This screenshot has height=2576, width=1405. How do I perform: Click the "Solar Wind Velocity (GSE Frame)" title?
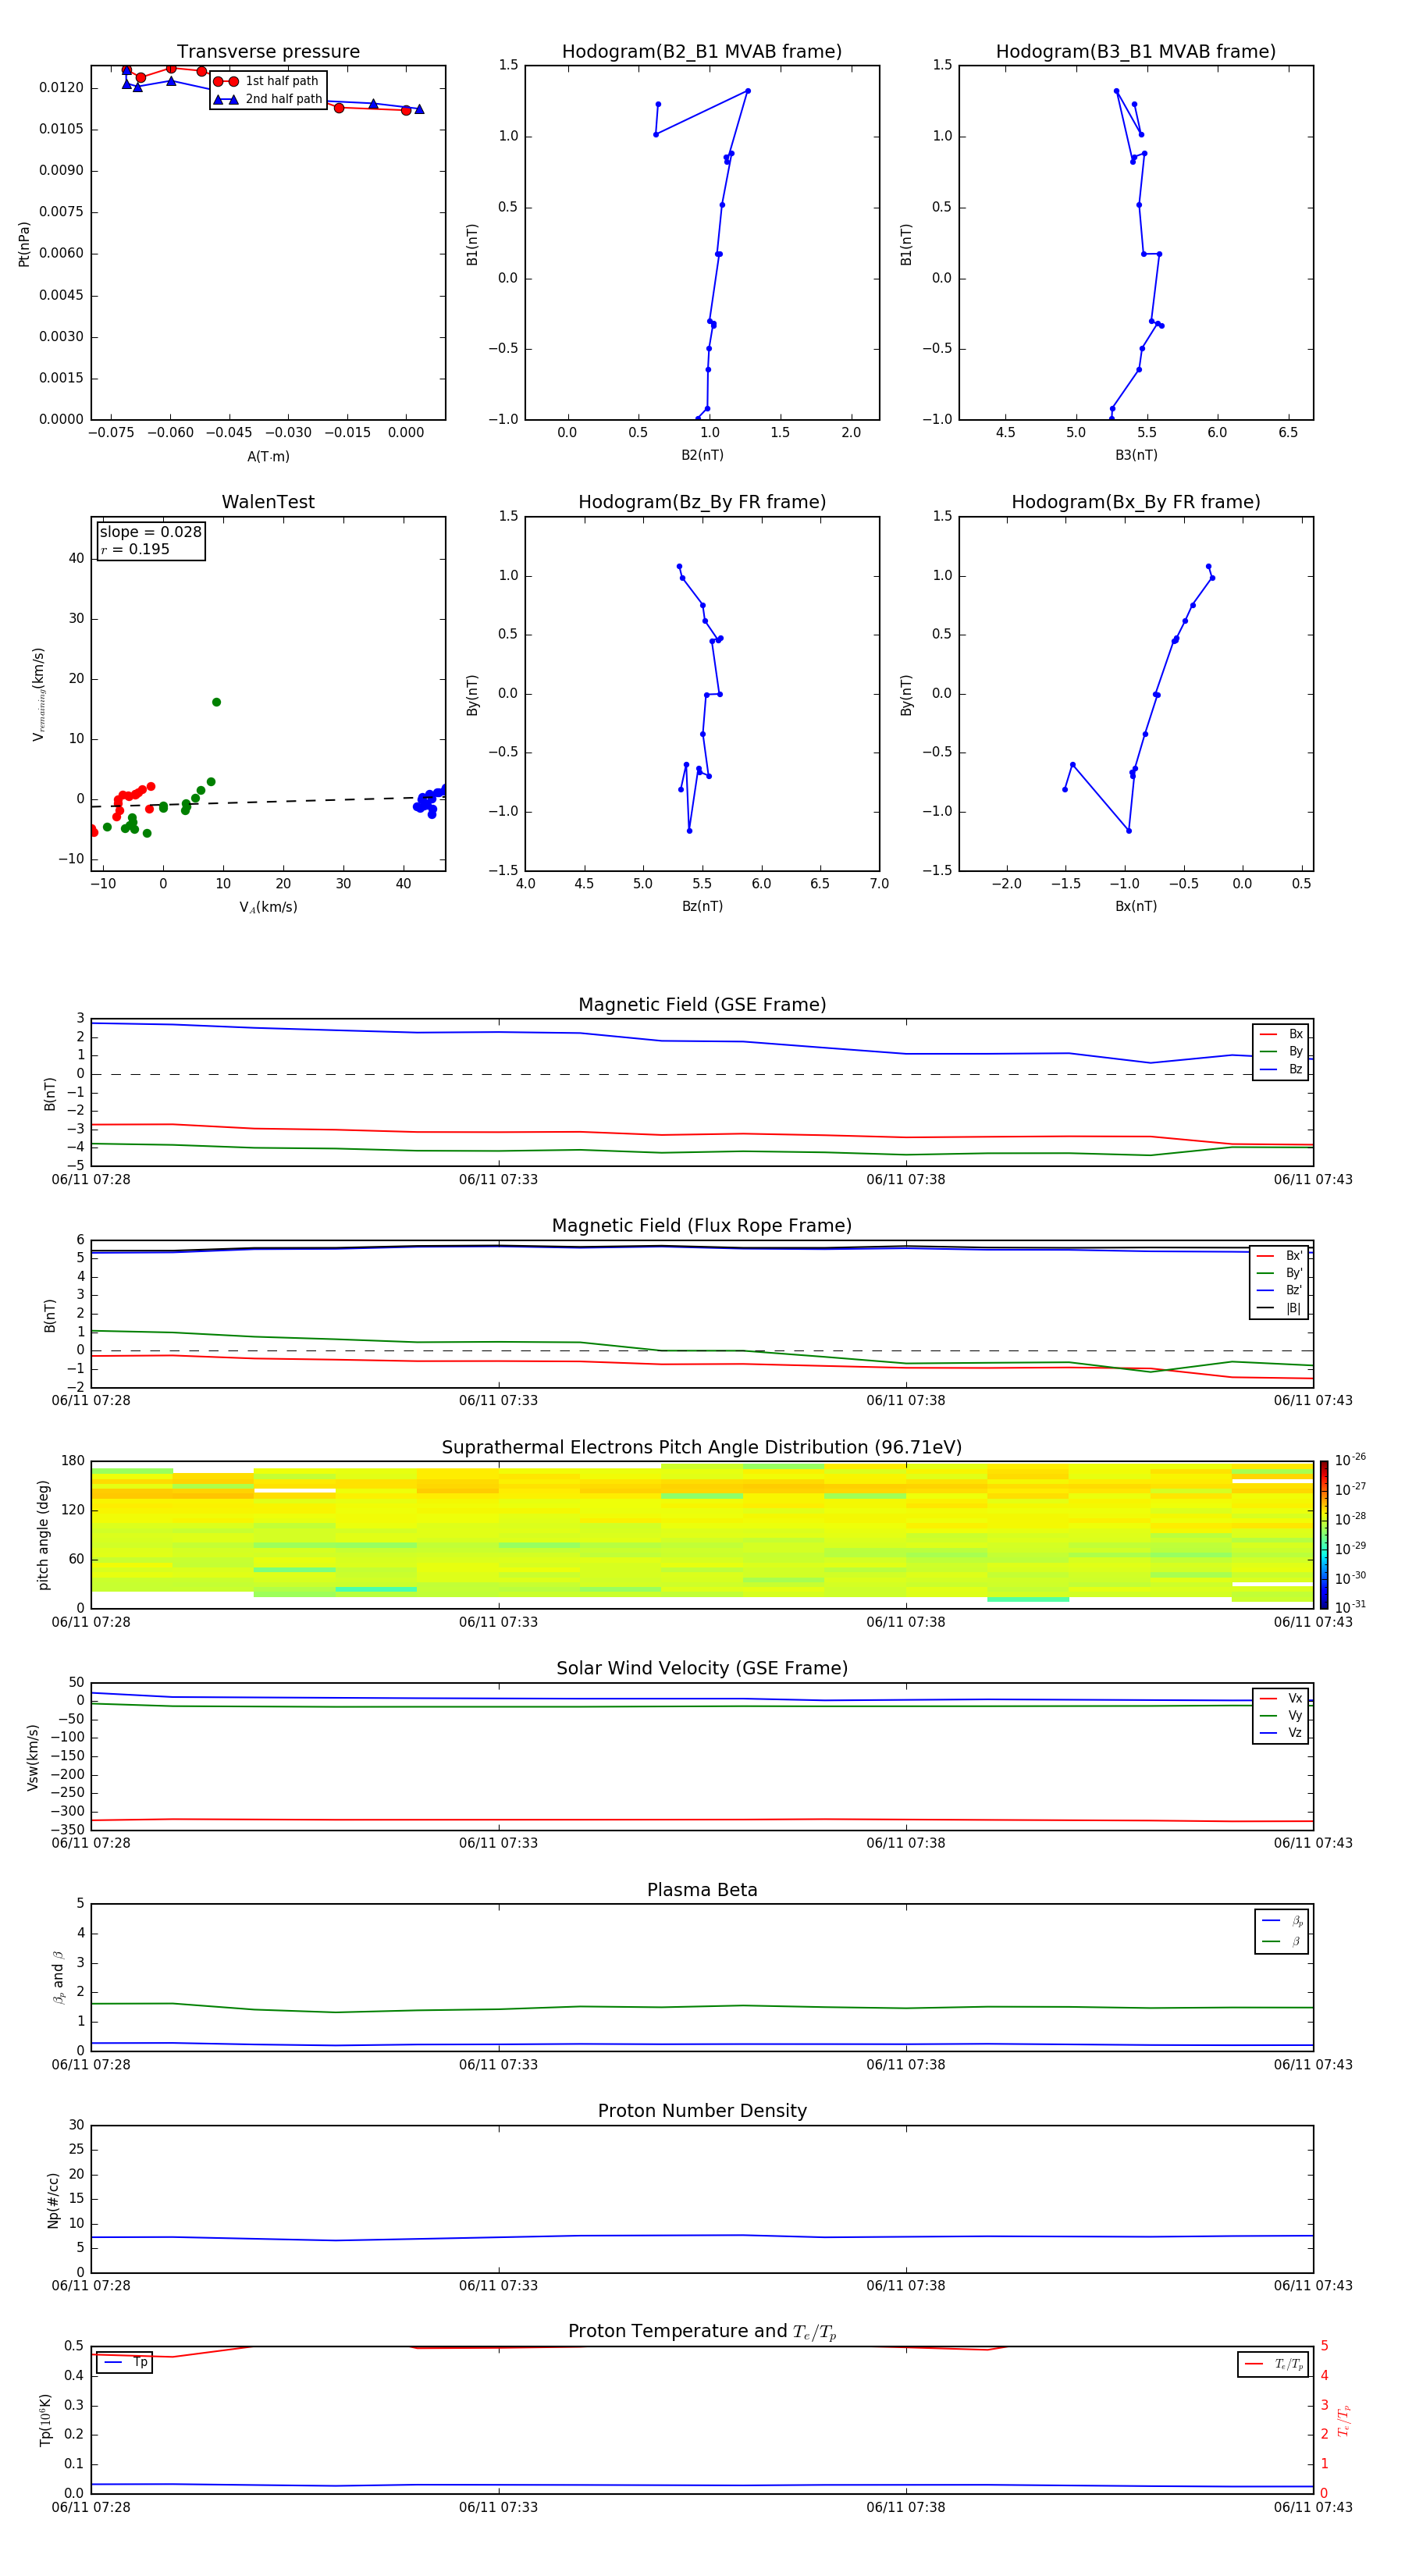pos(702,1668)
